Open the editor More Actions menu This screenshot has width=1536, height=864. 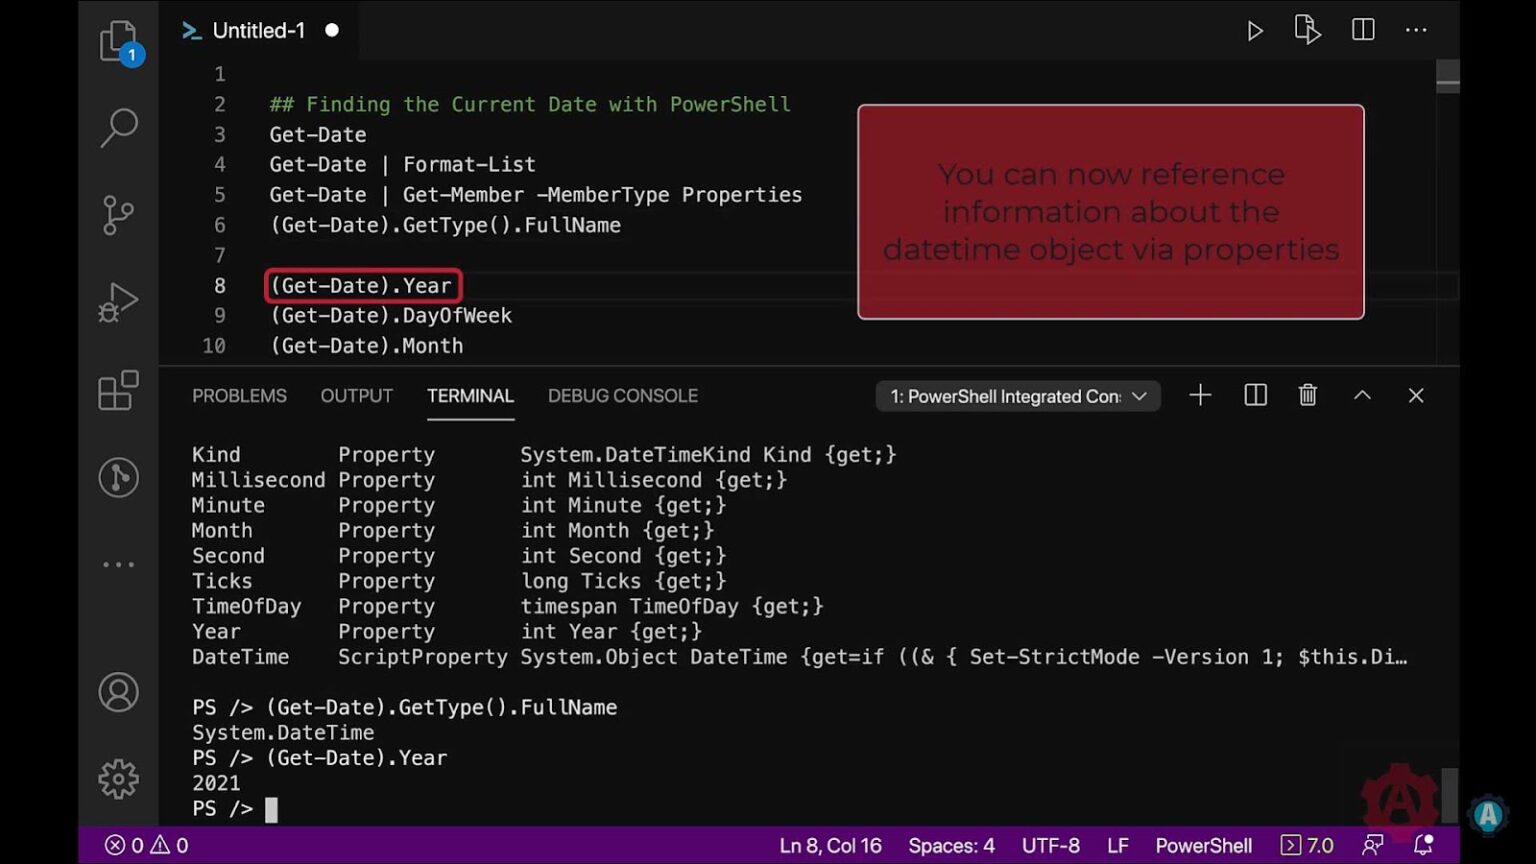pyautogui.click(x=1416, y=30)
